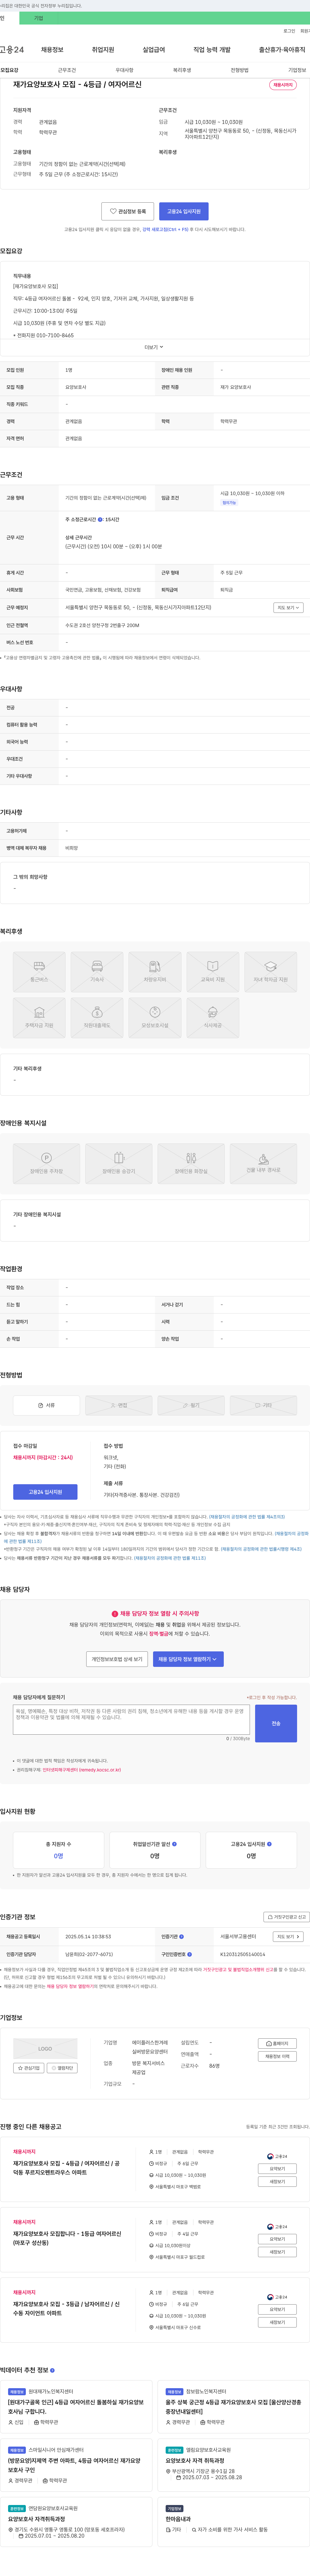Click info icon beside 빅데이터 추천 정보
This screenshot has width=310, height=2576.
(52, 2370)
